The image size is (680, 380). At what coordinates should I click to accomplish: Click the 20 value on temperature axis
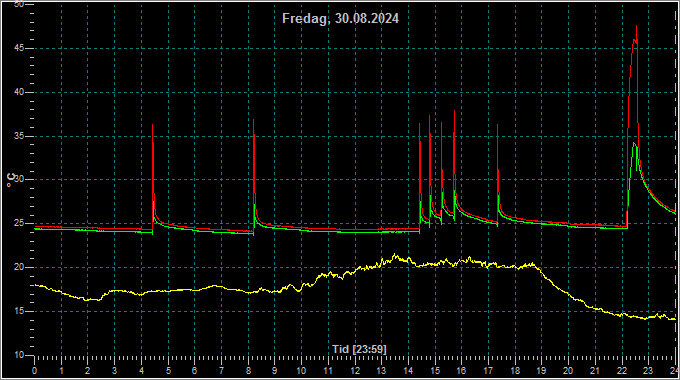coord(19,267)
